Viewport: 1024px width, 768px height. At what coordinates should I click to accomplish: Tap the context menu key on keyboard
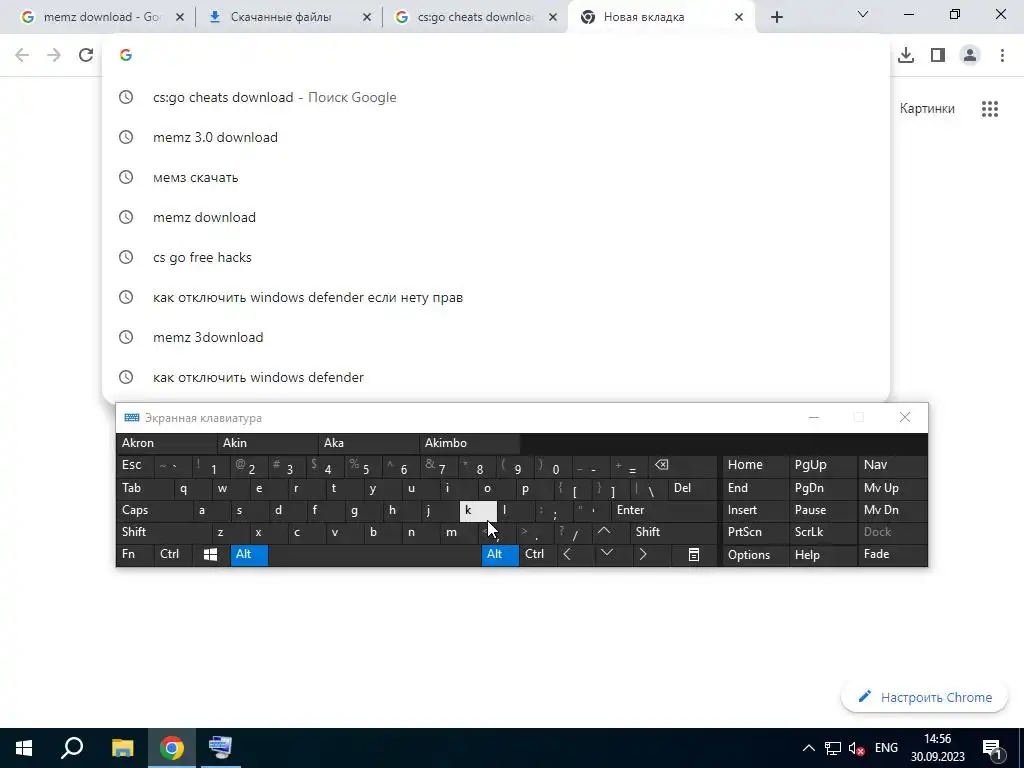pos(694,554)
